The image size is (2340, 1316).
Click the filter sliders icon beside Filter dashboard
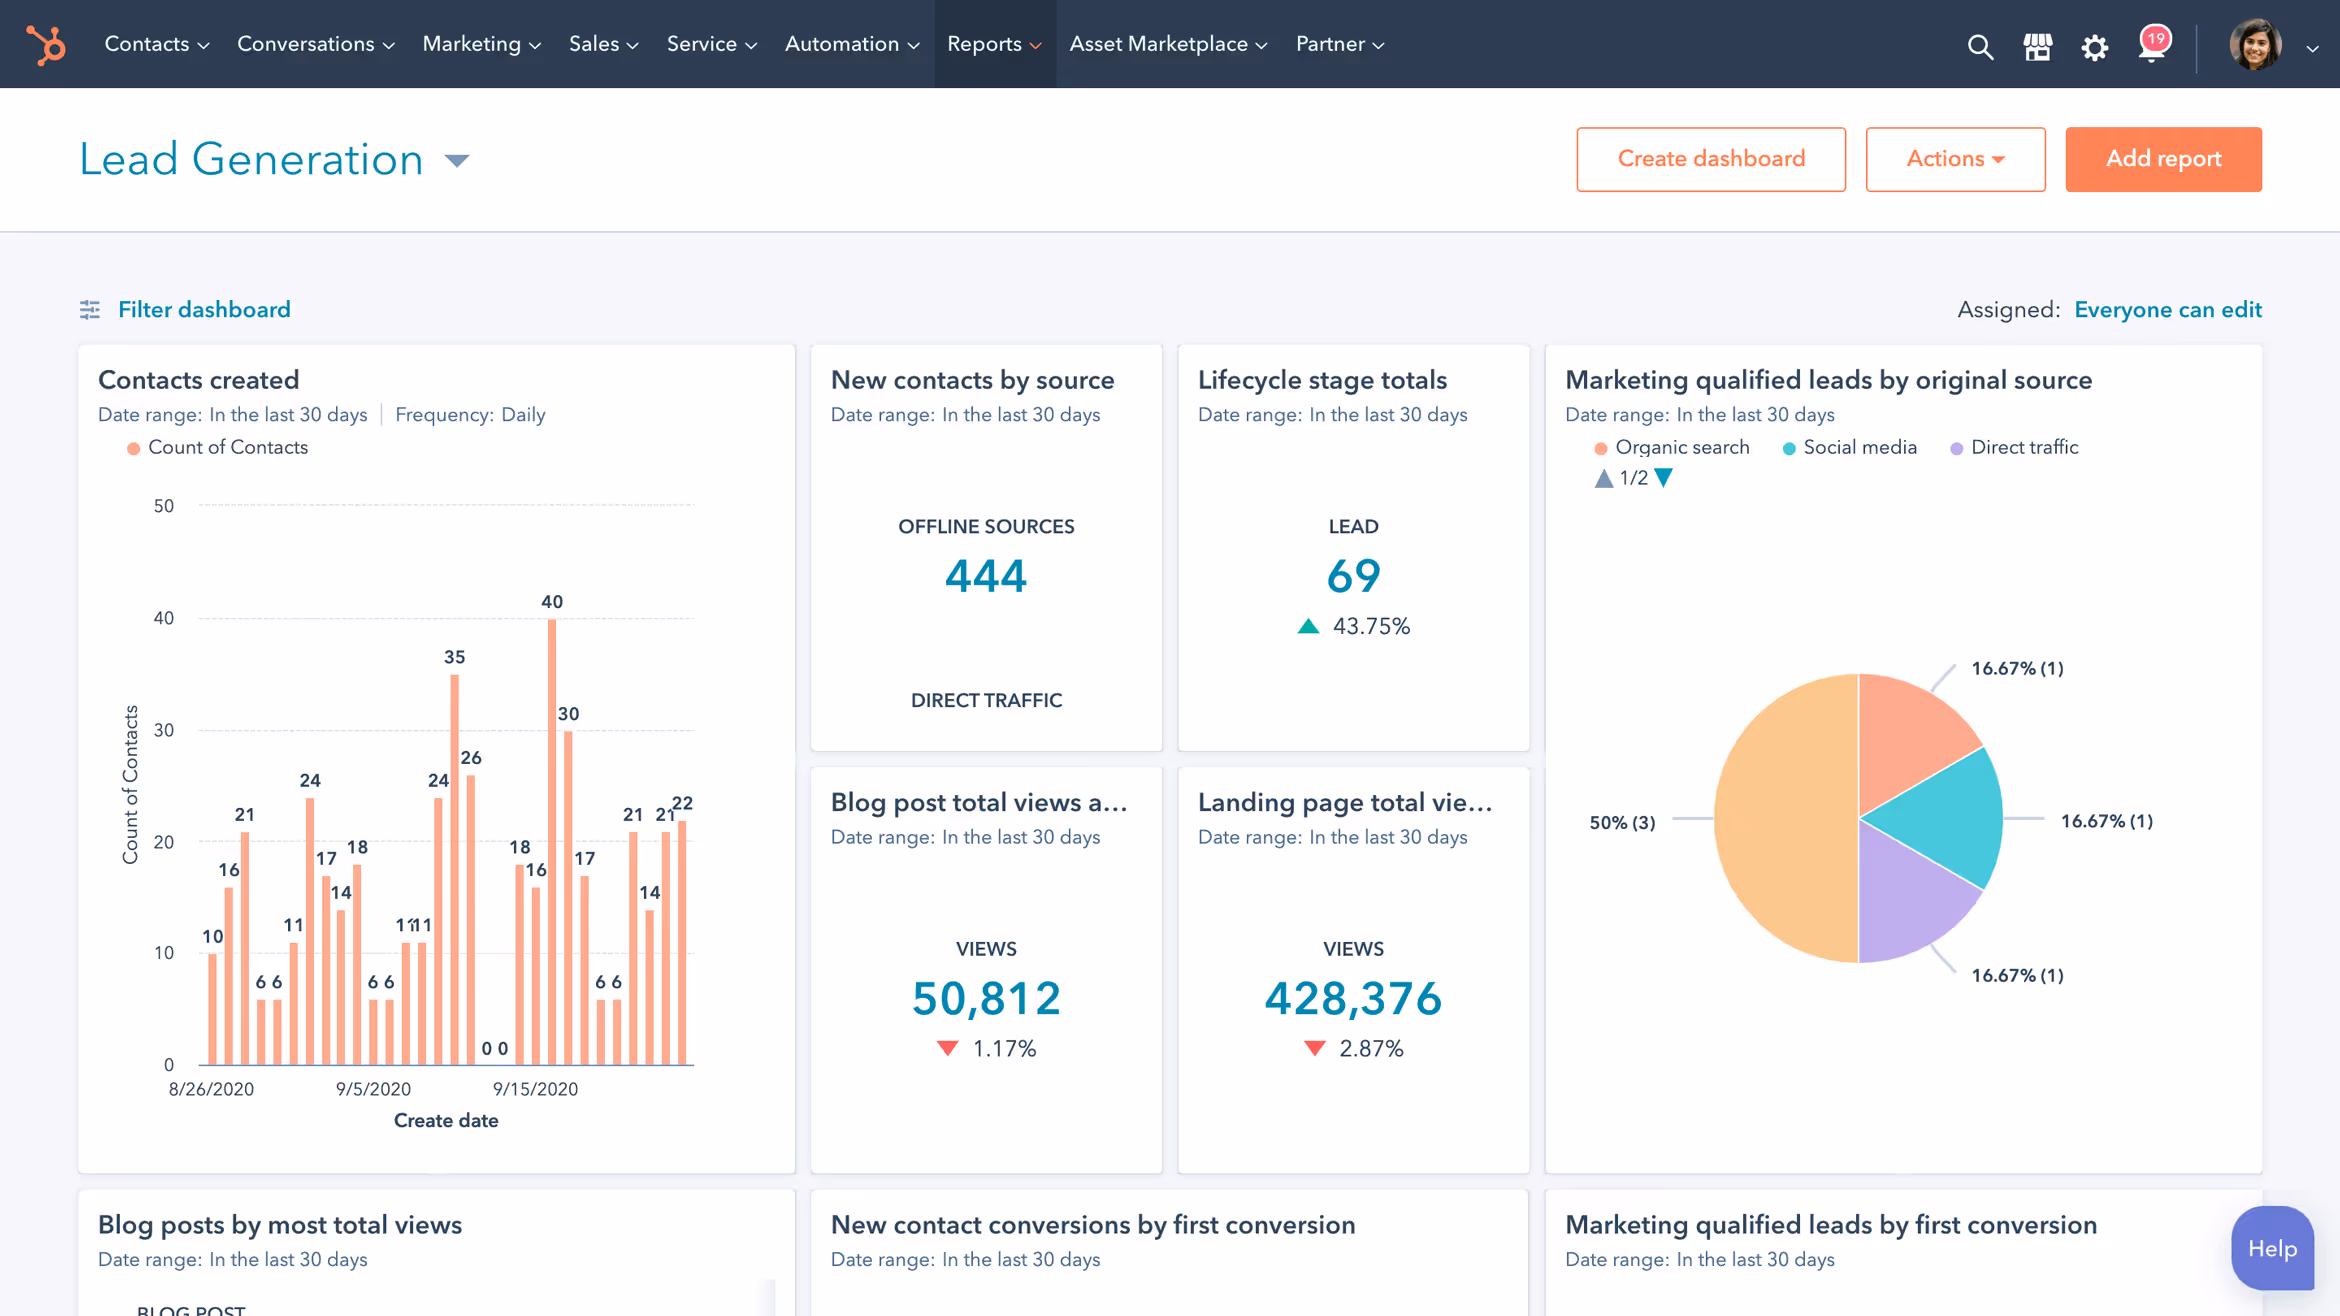[90, 309]
